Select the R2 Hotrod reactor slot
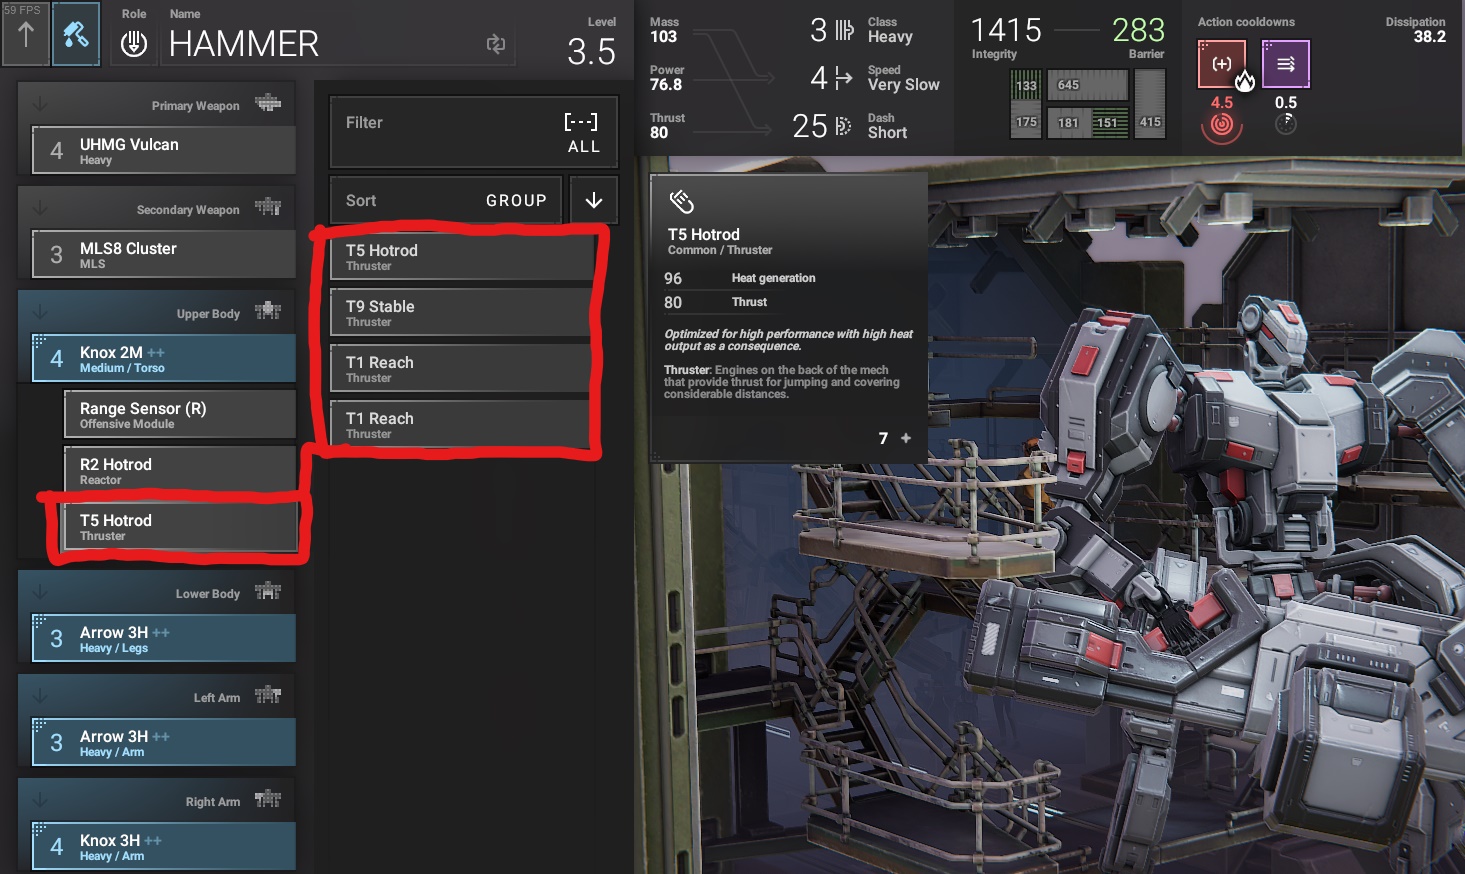The image size is (1465, 874). point(180,470)
